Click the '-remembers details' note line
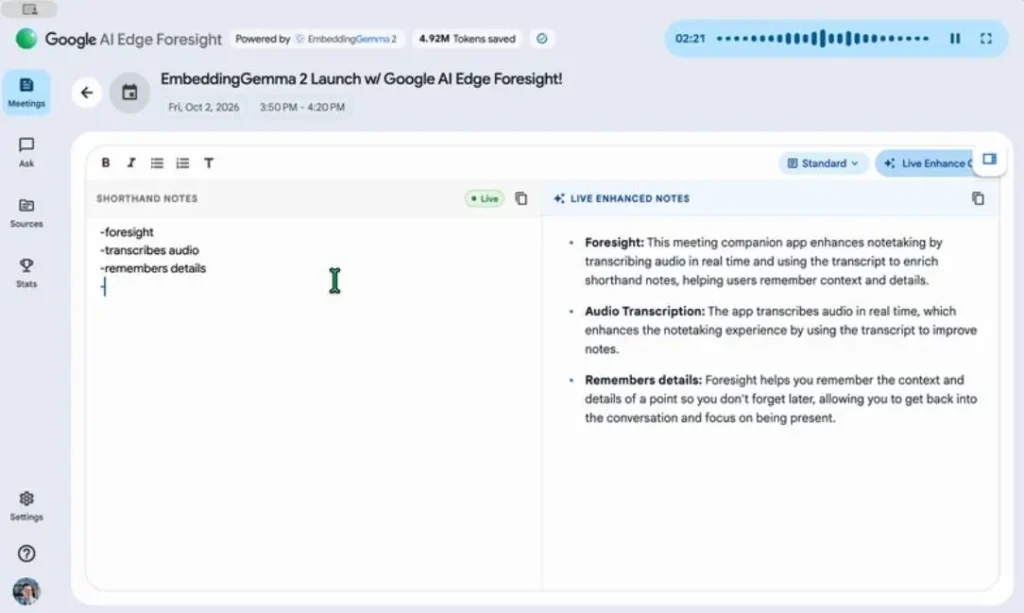1024x613 pixels. click(x=153, y=268)
